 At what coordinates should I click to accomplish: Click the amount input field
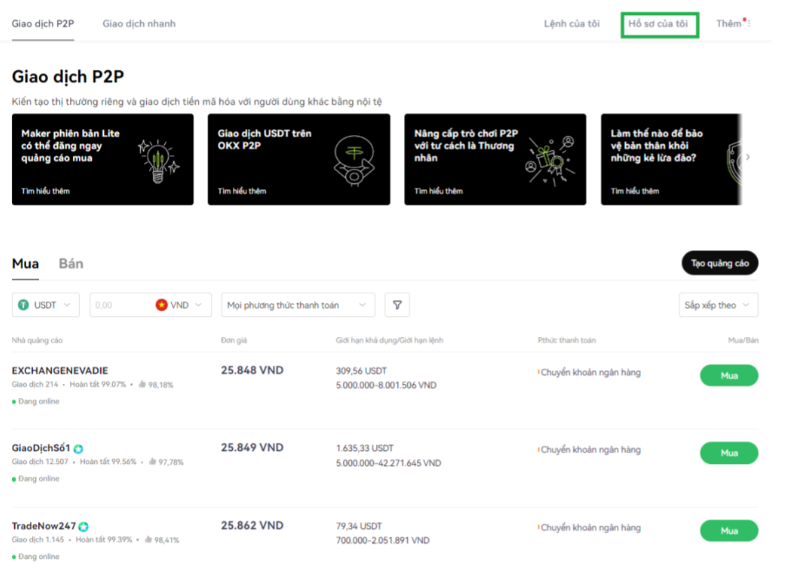point(120,305)
